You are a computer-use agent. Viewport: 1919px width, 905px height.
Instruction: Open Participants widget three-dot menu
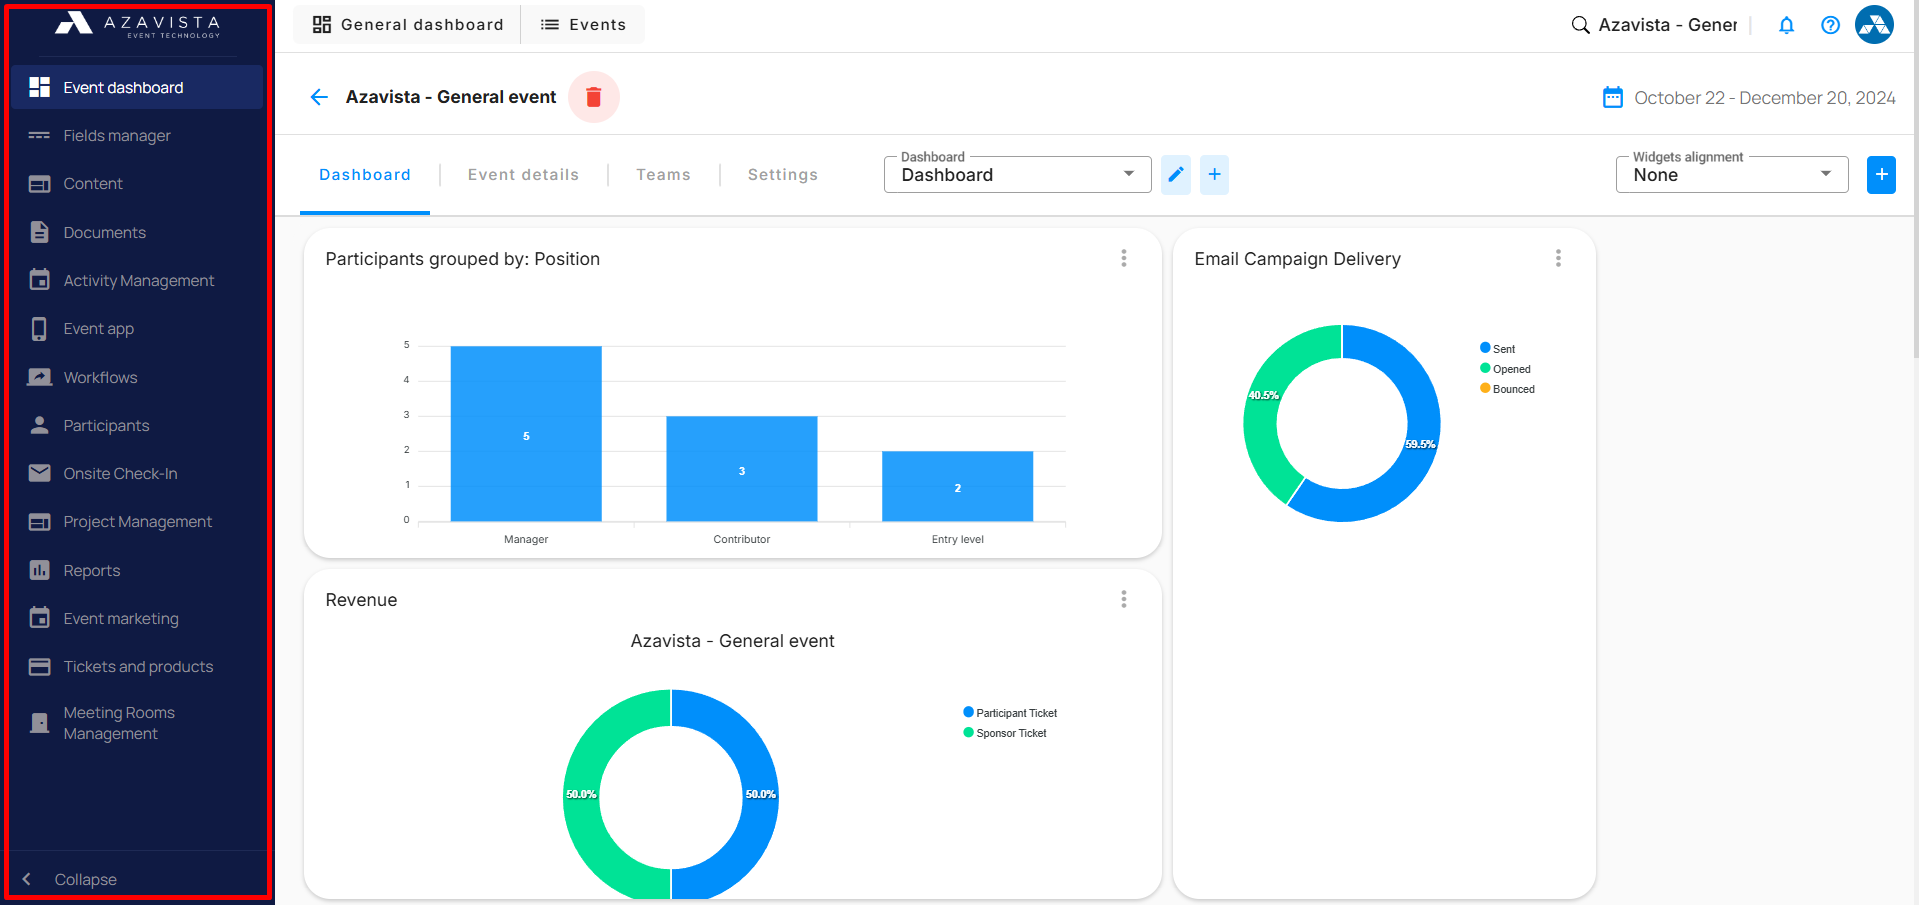click(x=1124, y=258)
